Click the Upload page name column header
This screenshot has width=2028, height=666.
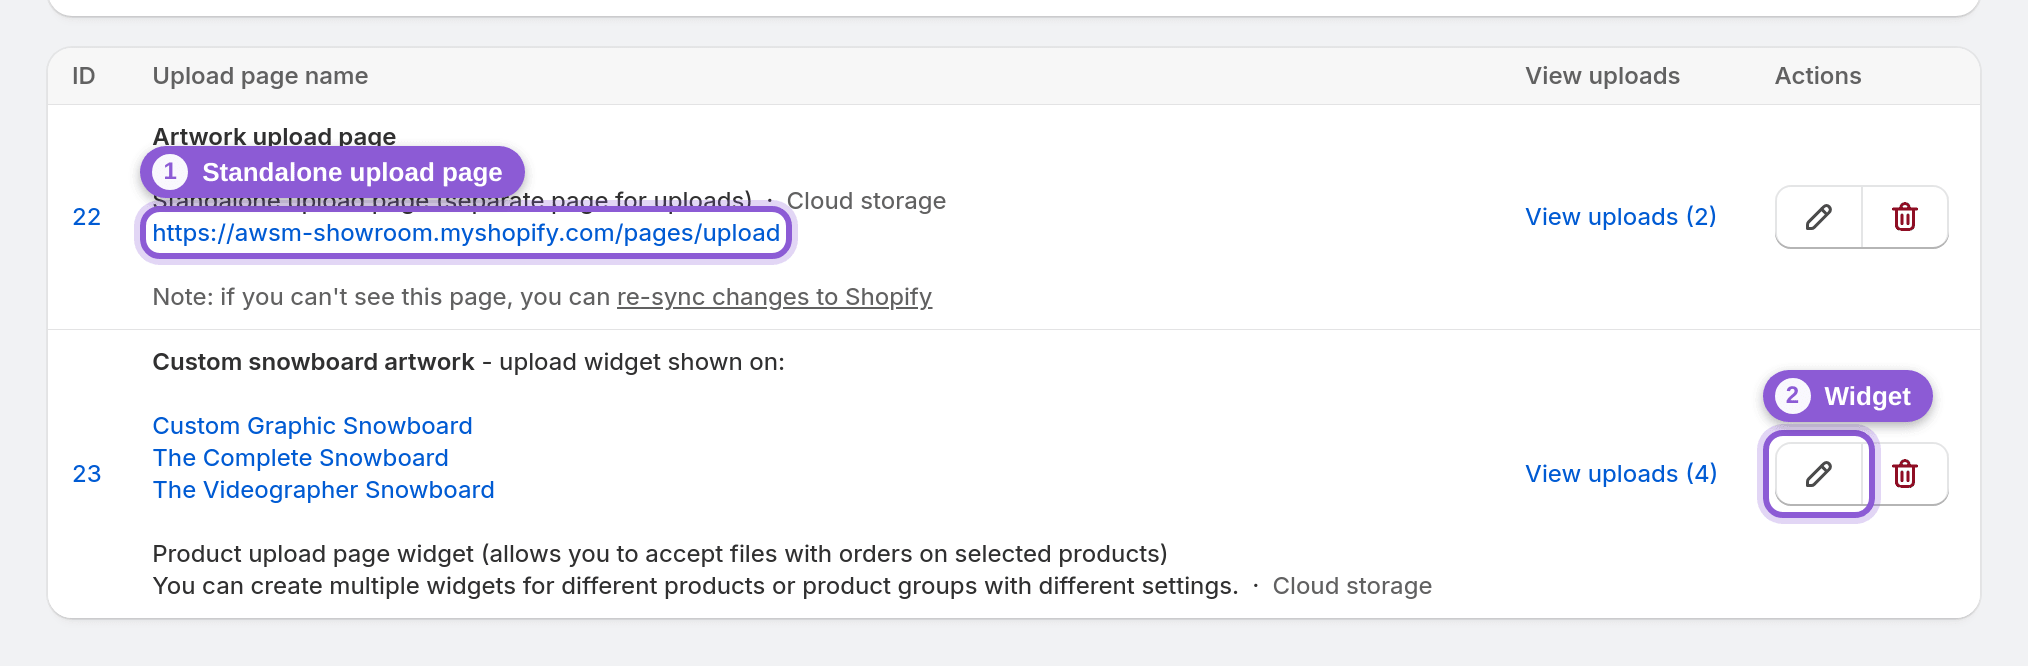click(260, 76)
